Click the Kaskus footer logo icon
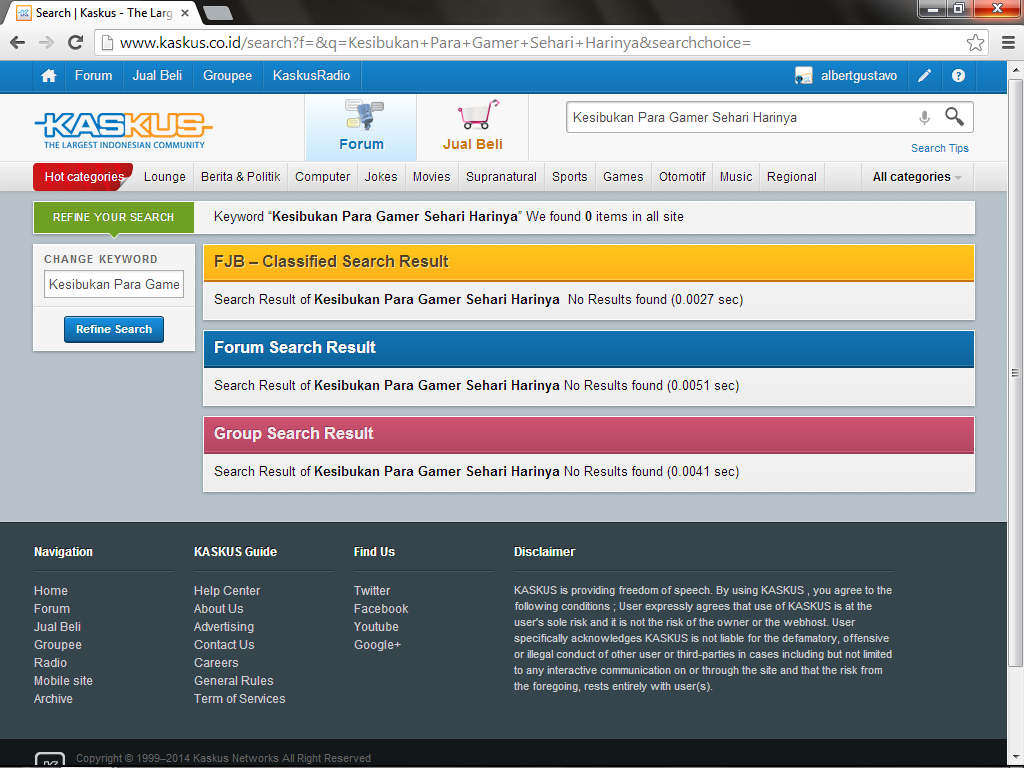The image size is (1024, 768). tap(50, 760)
